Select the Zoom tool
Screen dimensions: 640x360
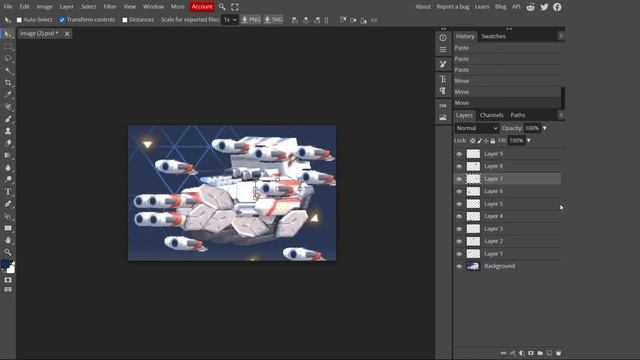click(x=8, y=252)
